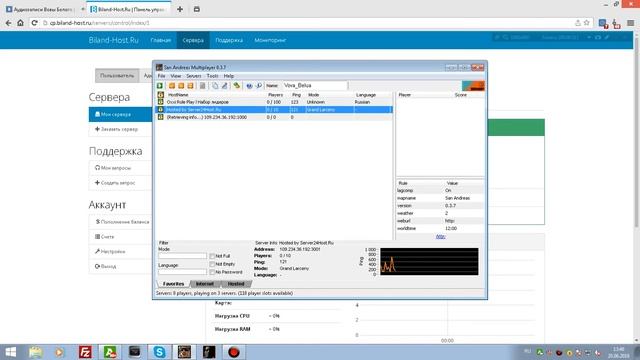Click the Пользователь tab on the webpage
640x360 pixels.
117,76
